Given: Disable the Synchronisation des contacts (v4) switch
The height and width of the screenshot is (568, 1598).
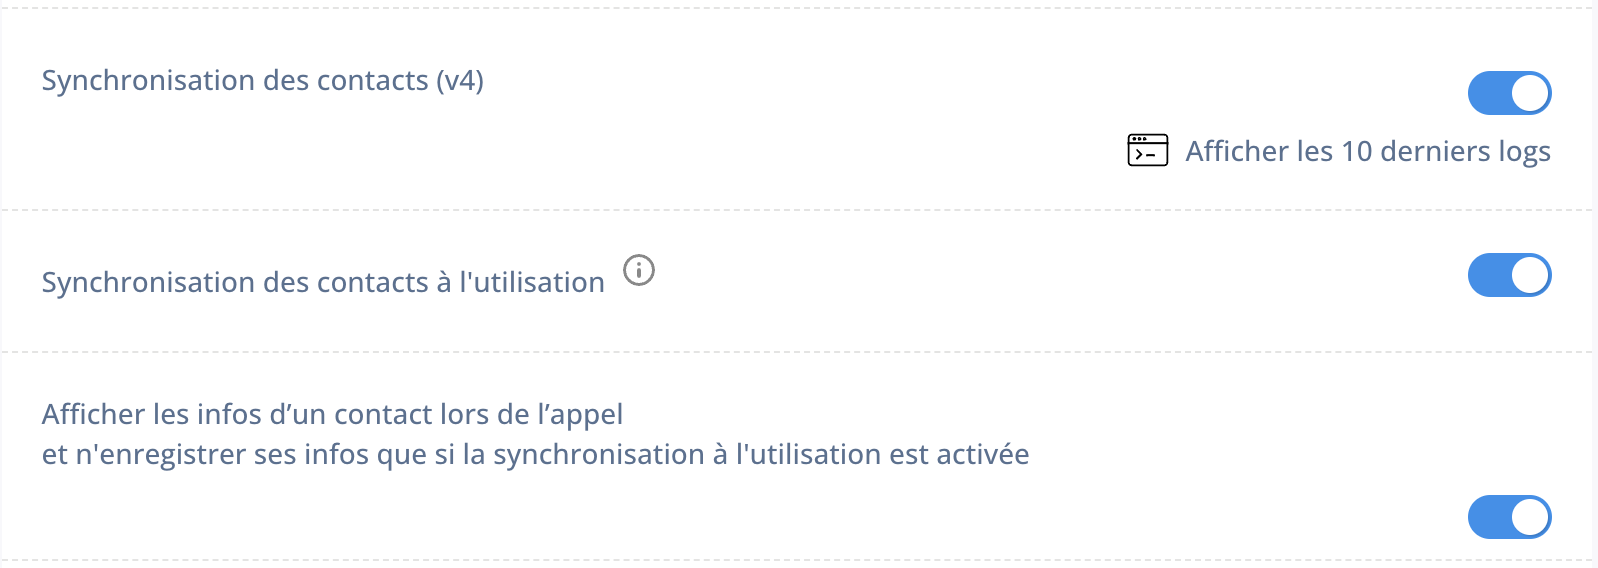Looking at the screenshot, I should click(1510, 93).
